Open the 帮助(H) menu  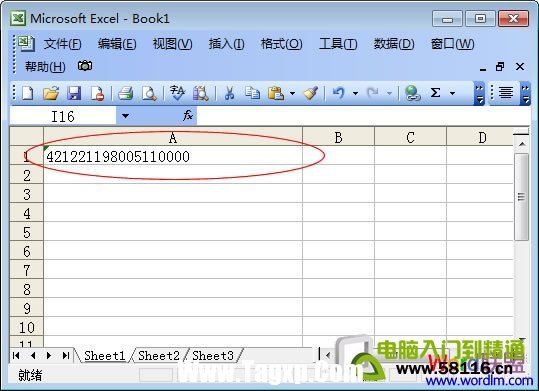tap(45, 66)
